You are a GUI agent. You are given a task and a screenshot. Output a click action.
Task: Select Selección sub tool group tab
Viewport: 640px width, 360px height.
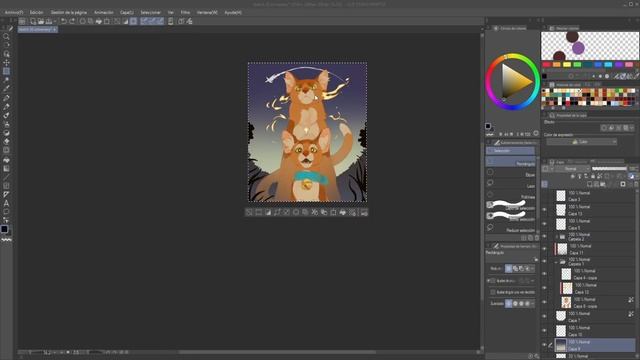click(x=510, y=151)
